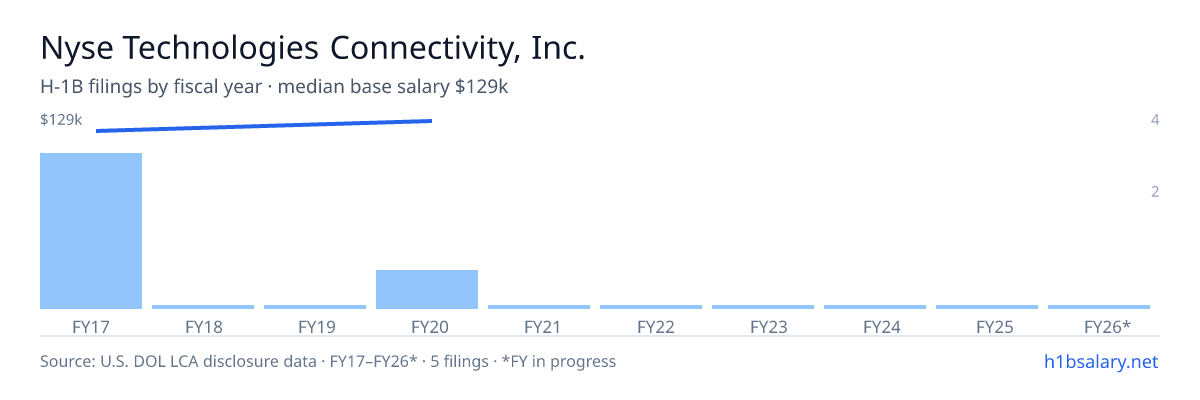Select the FY20 axis label

tap(427, 327)
